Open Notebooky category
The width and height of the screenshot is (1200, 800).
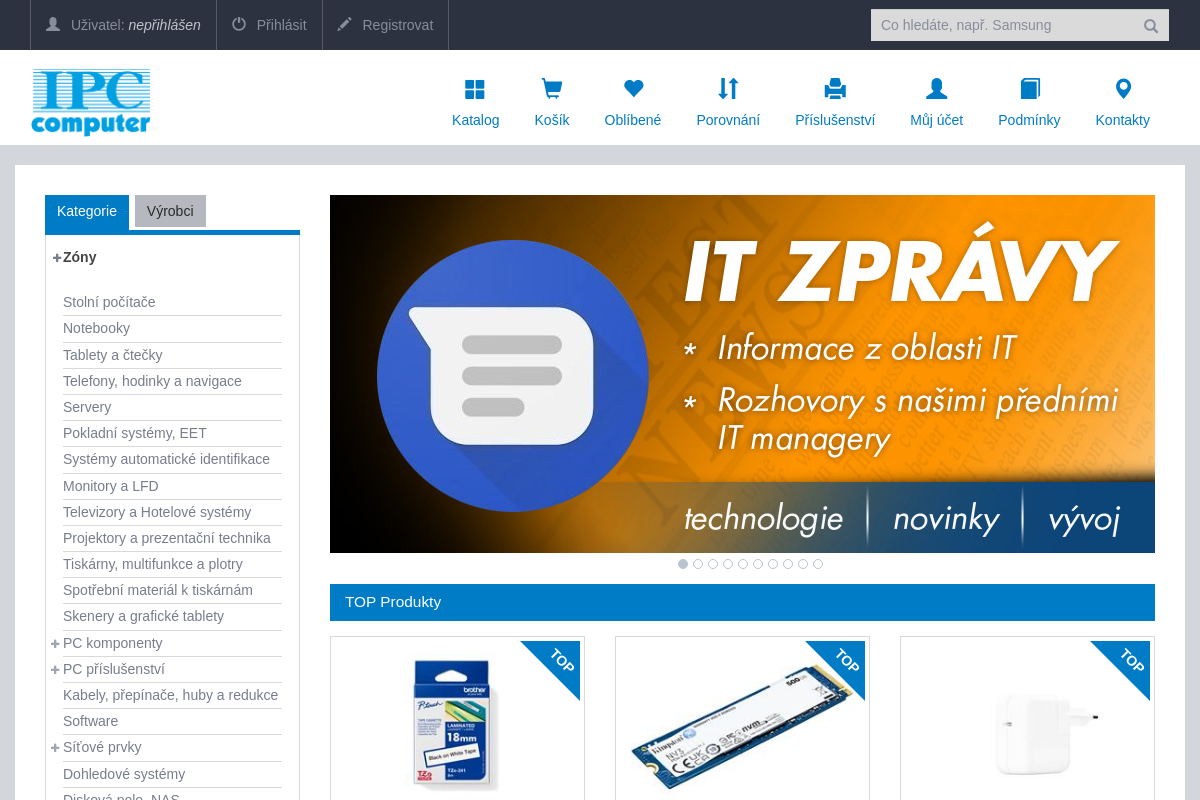tap(96, 328)
